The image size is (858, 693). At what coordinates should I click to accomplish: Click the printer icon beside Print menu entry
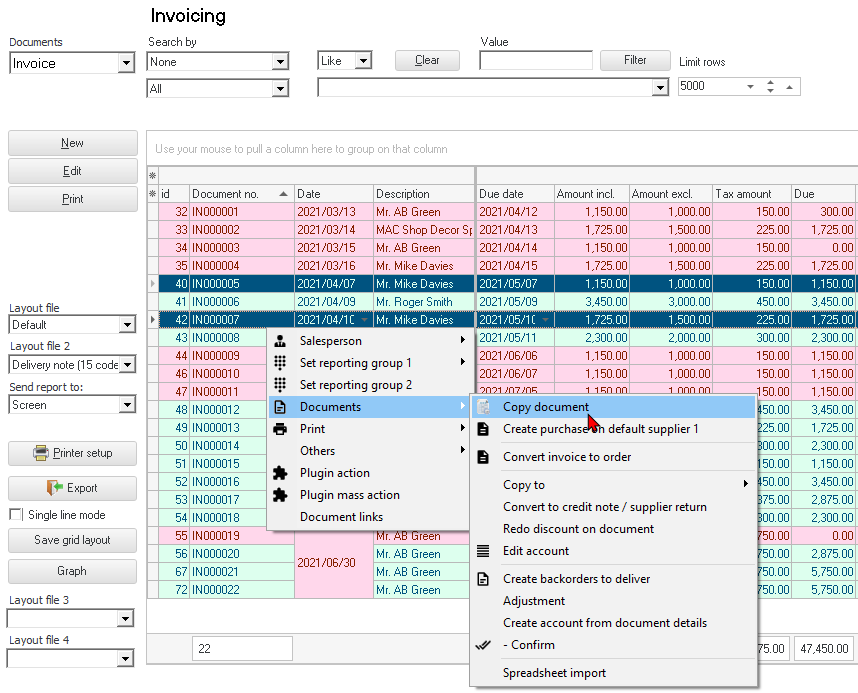pyautogui.click(x=280, y=429)
